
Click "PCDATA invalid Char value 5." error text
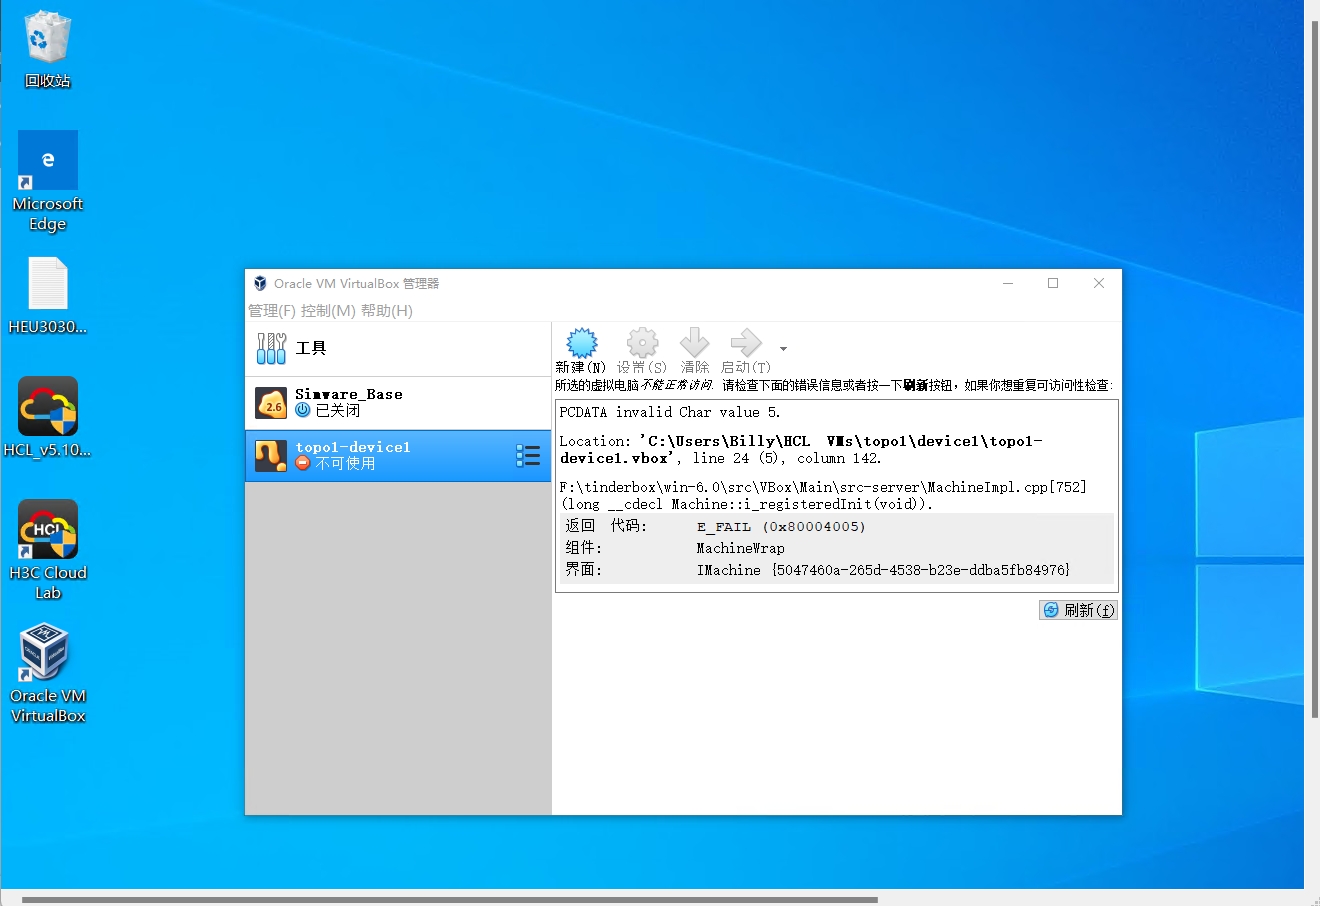click(x=670, y=412)
